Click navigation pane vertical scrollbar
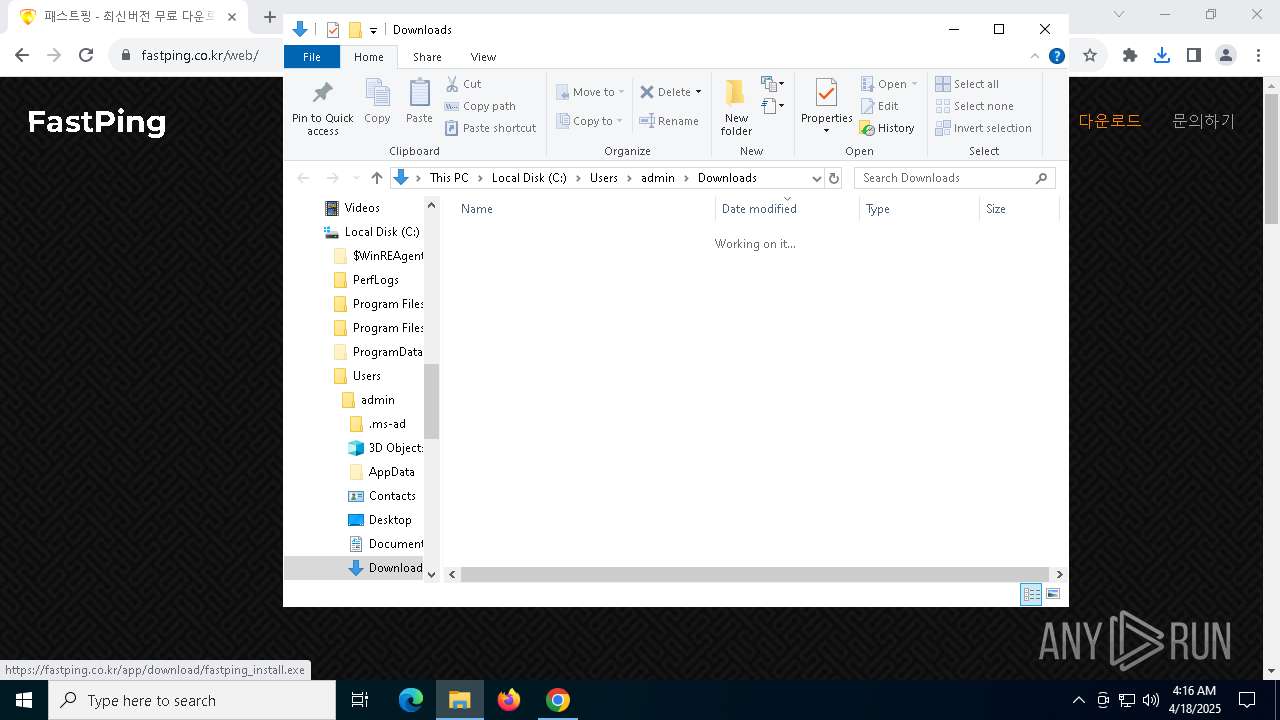 pyautogui.click(x=432, y=401)
